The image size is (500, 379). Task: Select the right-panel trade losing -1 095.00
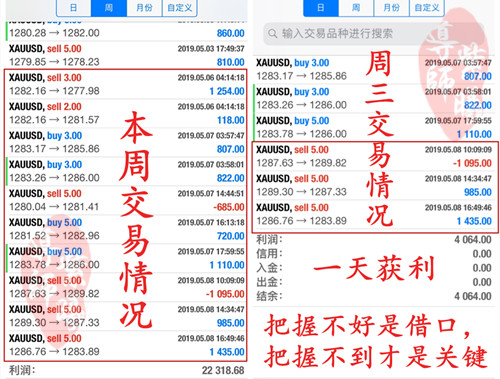pos(374,156)
